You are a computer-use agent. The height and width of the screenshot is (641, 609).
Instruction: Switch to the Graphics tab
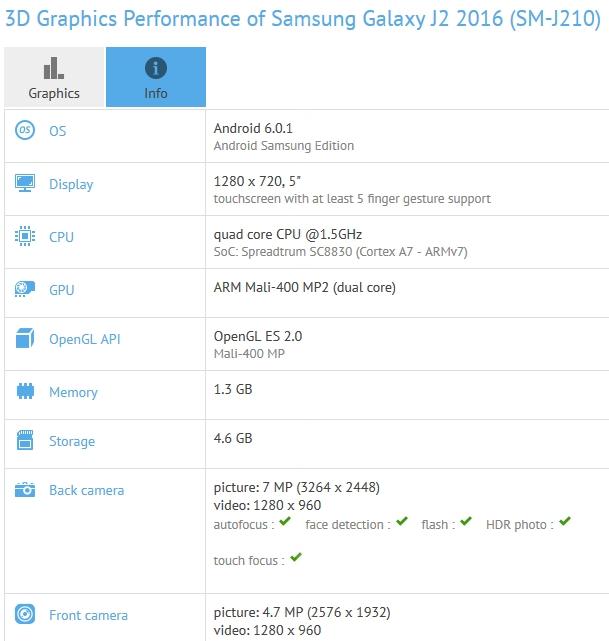point(54,77)
